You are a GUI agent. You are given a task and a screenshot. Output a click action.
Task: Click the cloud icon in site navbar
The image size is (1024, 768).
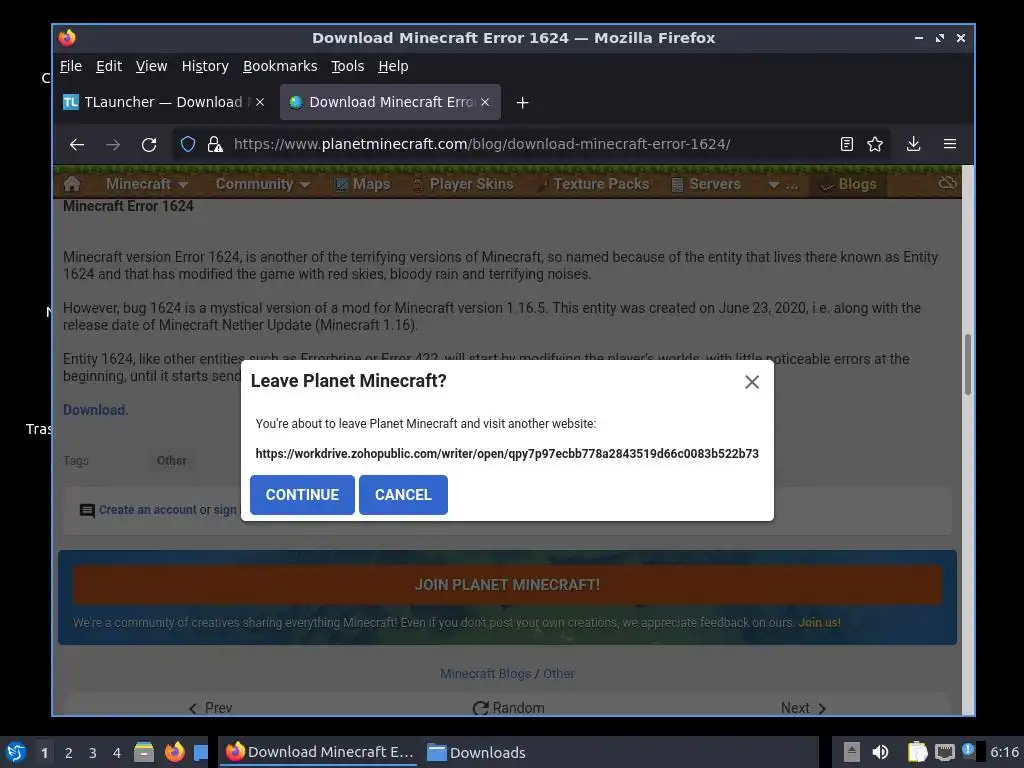[x=948, y=184]
